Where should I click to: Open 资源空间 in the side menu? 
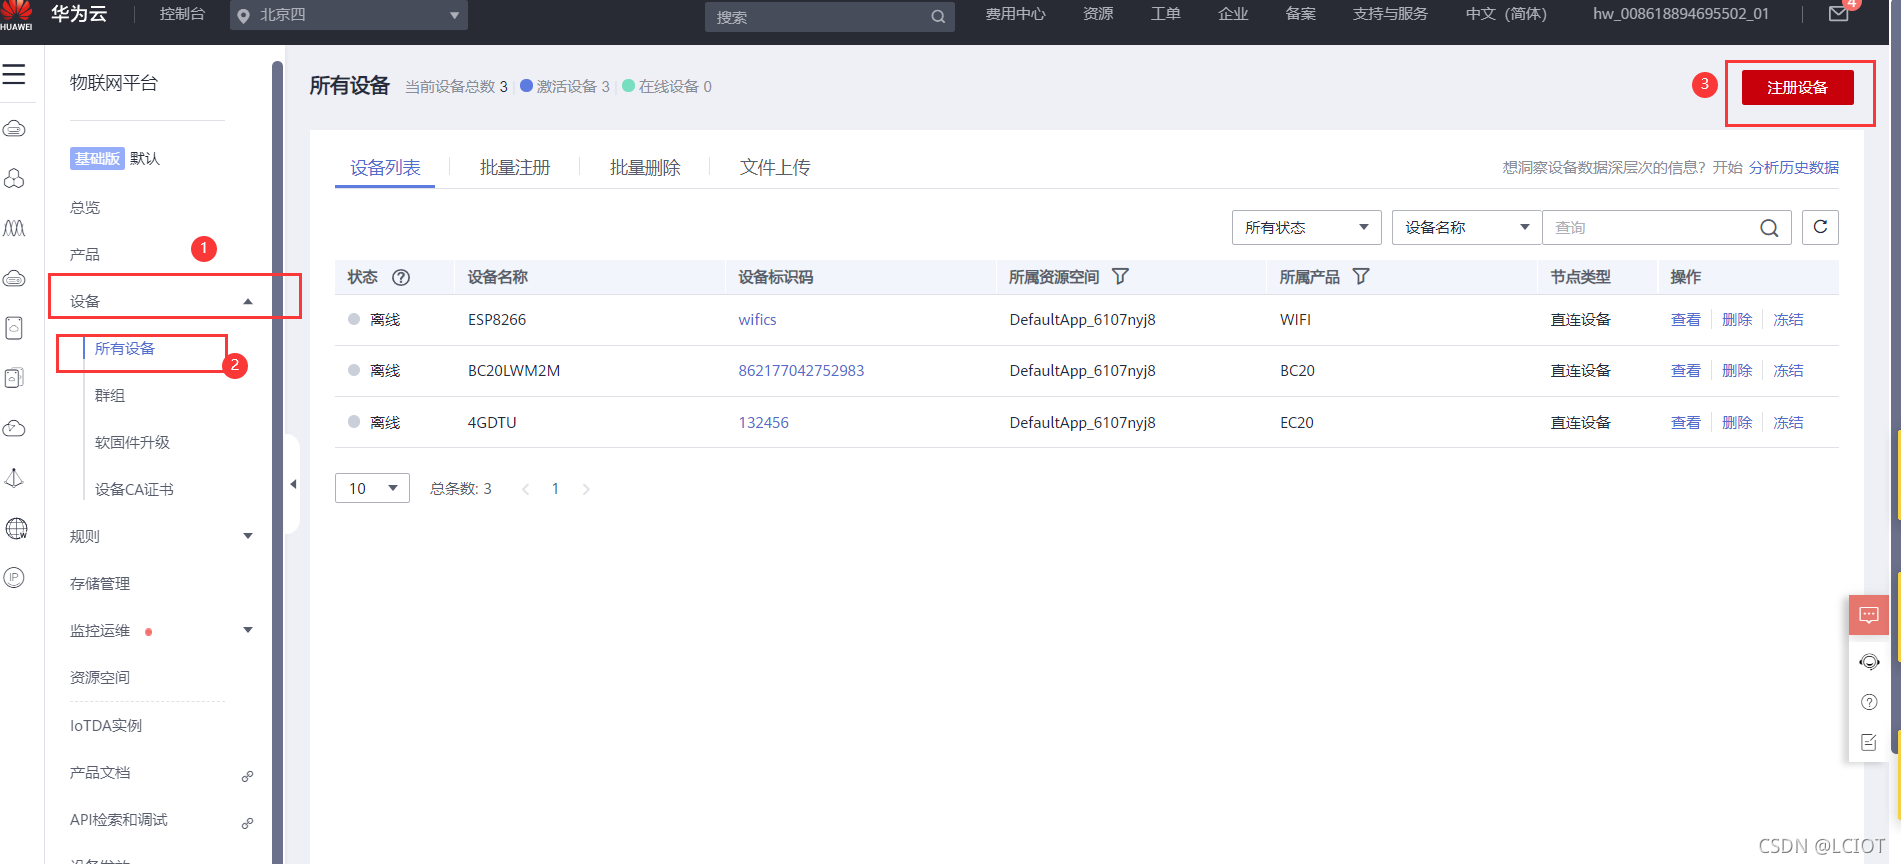pyautogui.click(x=100, y=678)
